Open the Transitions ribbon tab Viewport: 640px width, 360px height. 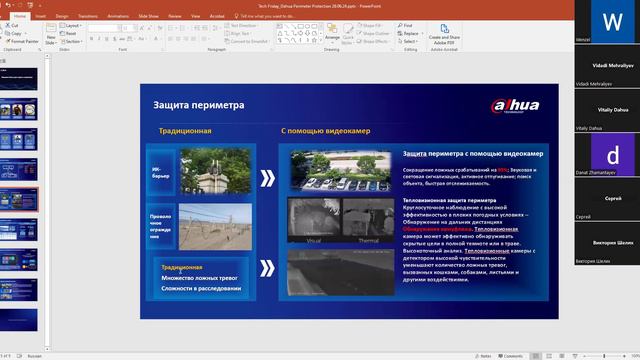[88, 16]
